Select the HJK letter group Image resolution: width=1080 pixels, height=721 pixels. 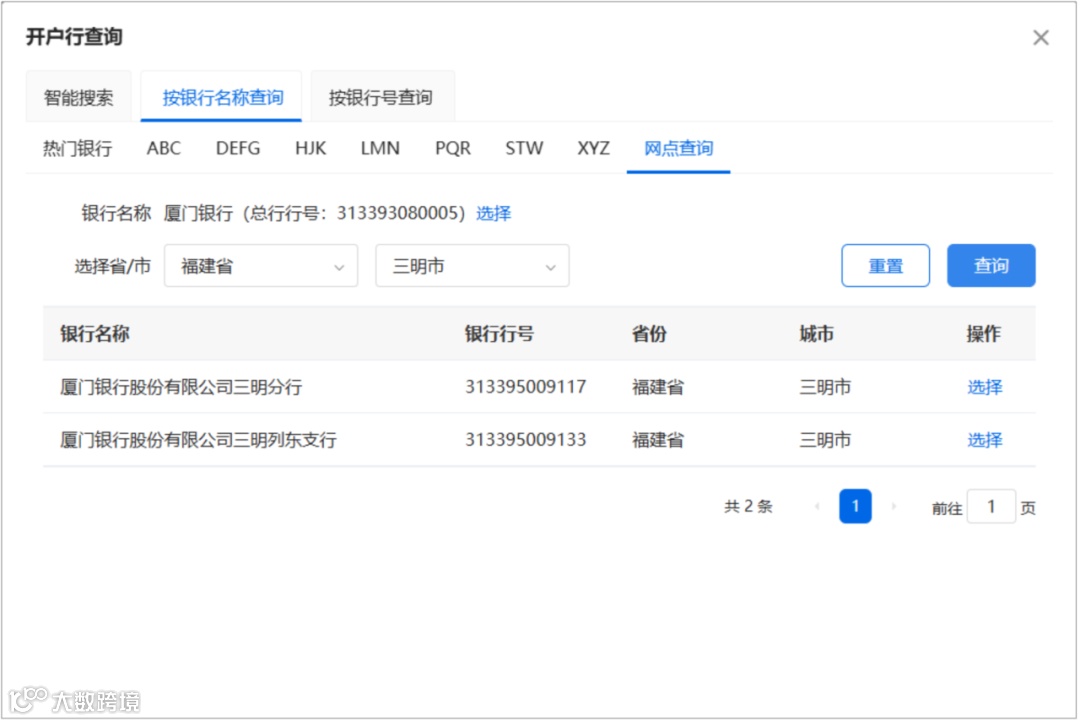point(310,148)
